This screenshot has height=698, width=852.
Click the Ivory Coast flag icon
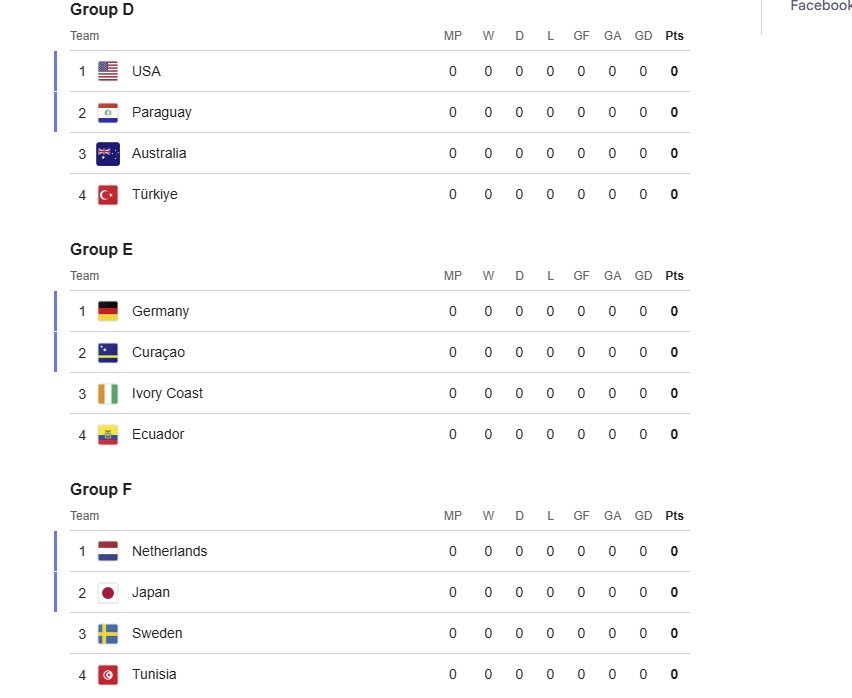(x=108, y=393)
